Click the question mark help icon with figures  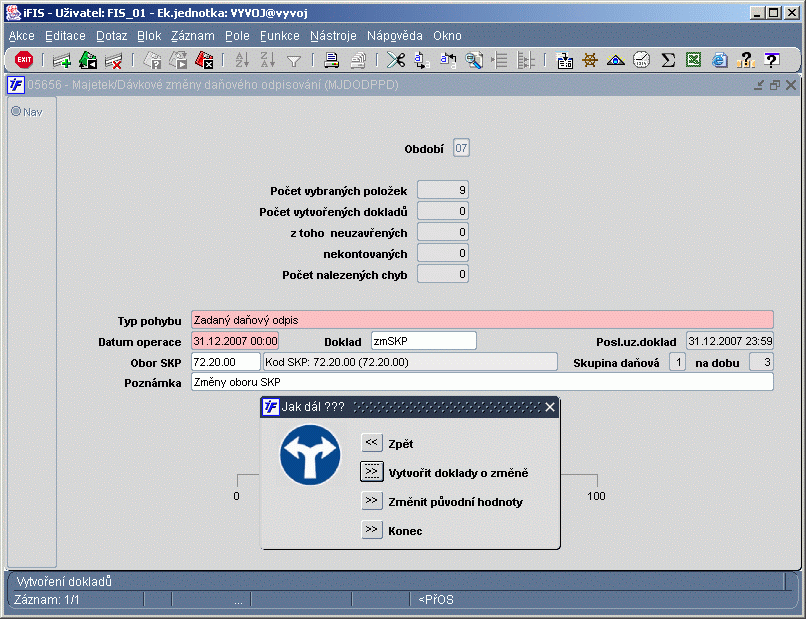pyautogui.click(x=745, y=61)
